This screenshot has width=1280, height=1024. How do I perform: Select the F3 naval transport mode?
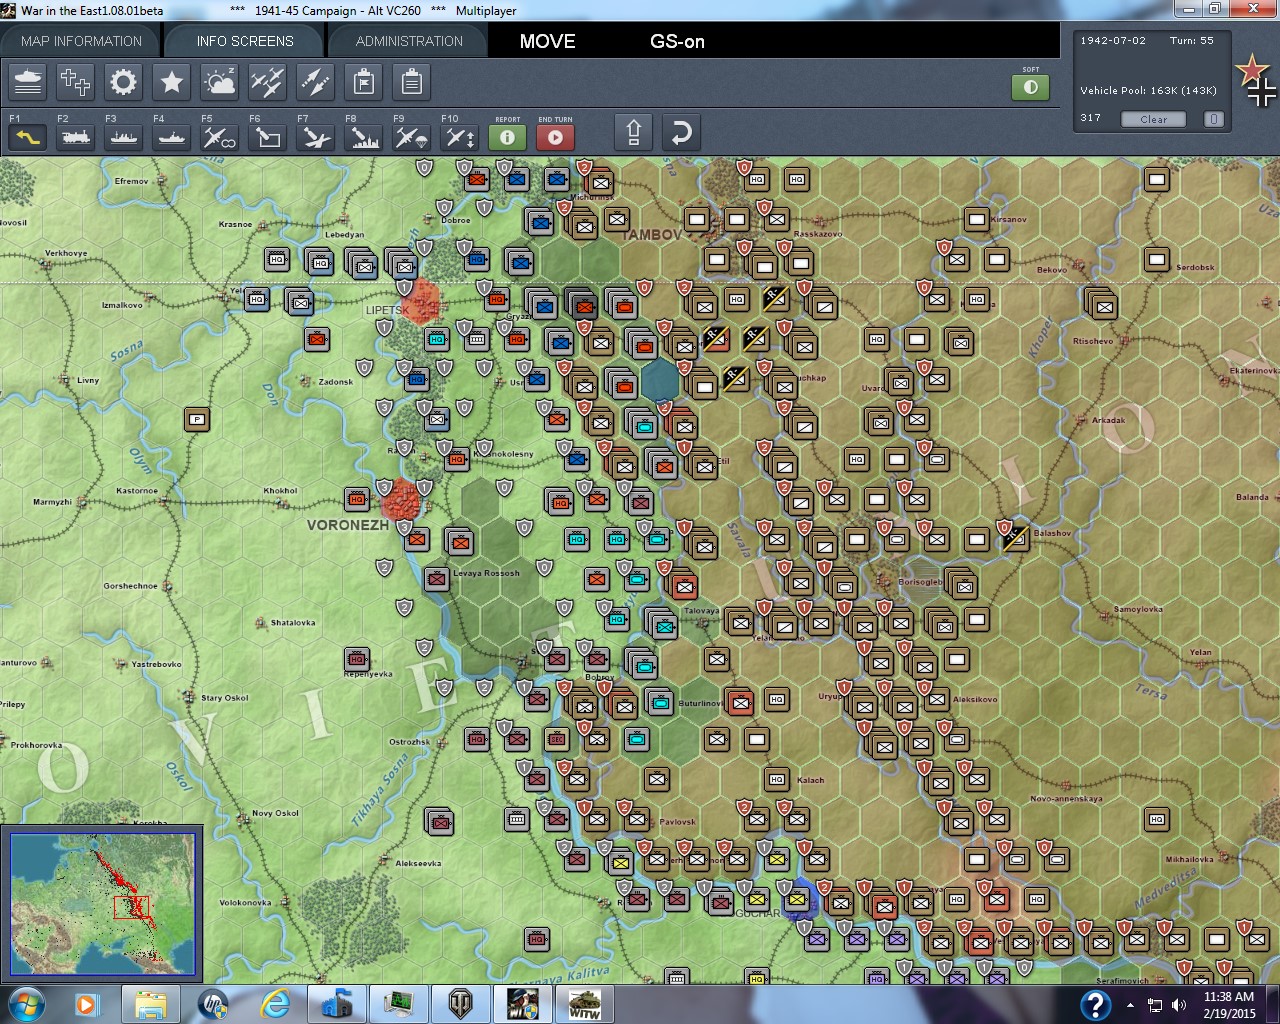point(124,137)
